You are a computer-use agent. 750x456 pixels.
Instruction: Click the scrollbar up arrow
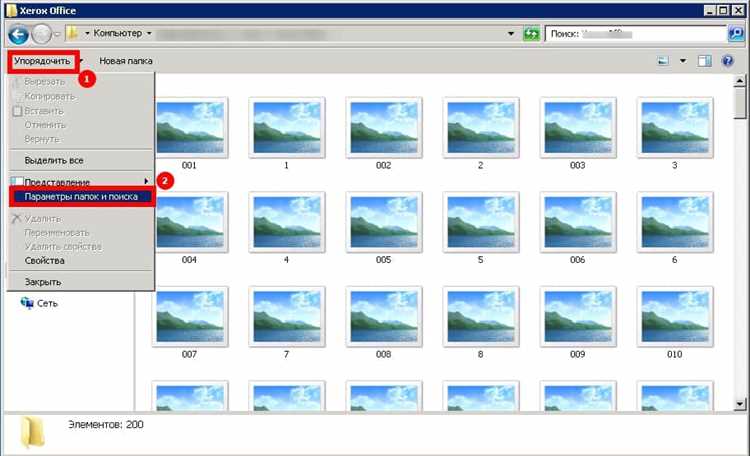click(740, 81)
